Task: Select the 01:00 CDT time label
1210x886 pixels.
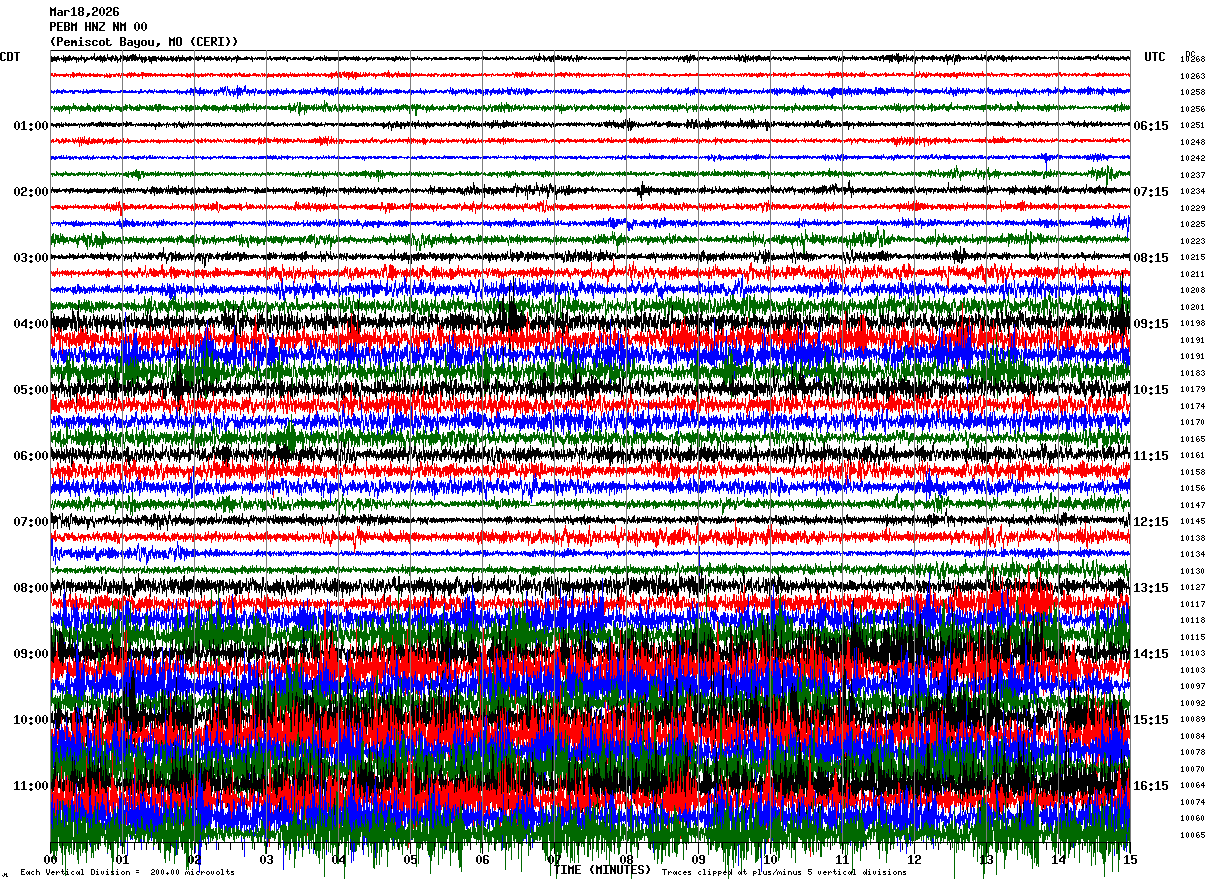Action: click(x=31, y=126)
